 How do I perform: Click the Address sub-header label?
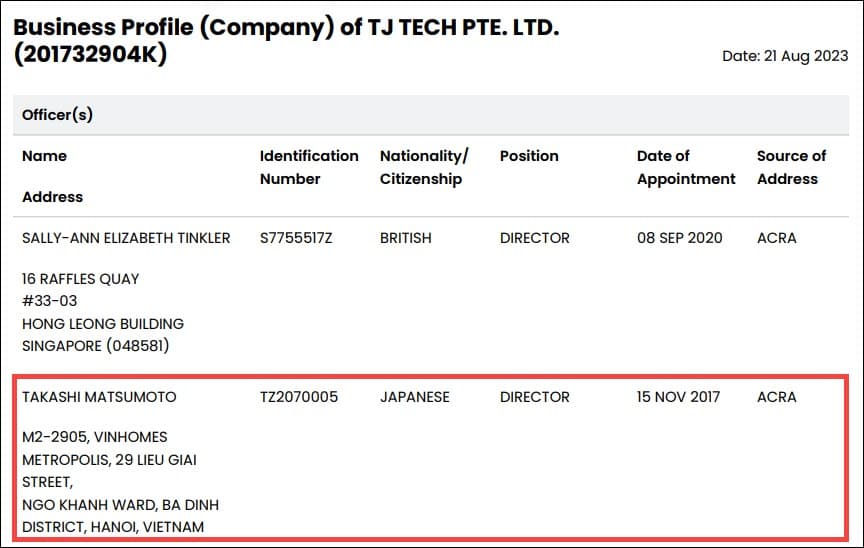point(52,197)
